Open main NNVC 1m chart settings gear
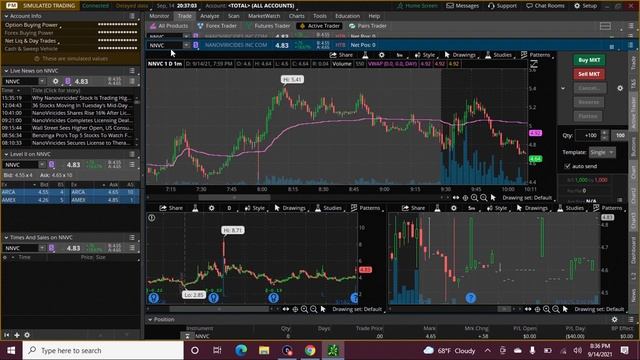 (x=381, y=55)
